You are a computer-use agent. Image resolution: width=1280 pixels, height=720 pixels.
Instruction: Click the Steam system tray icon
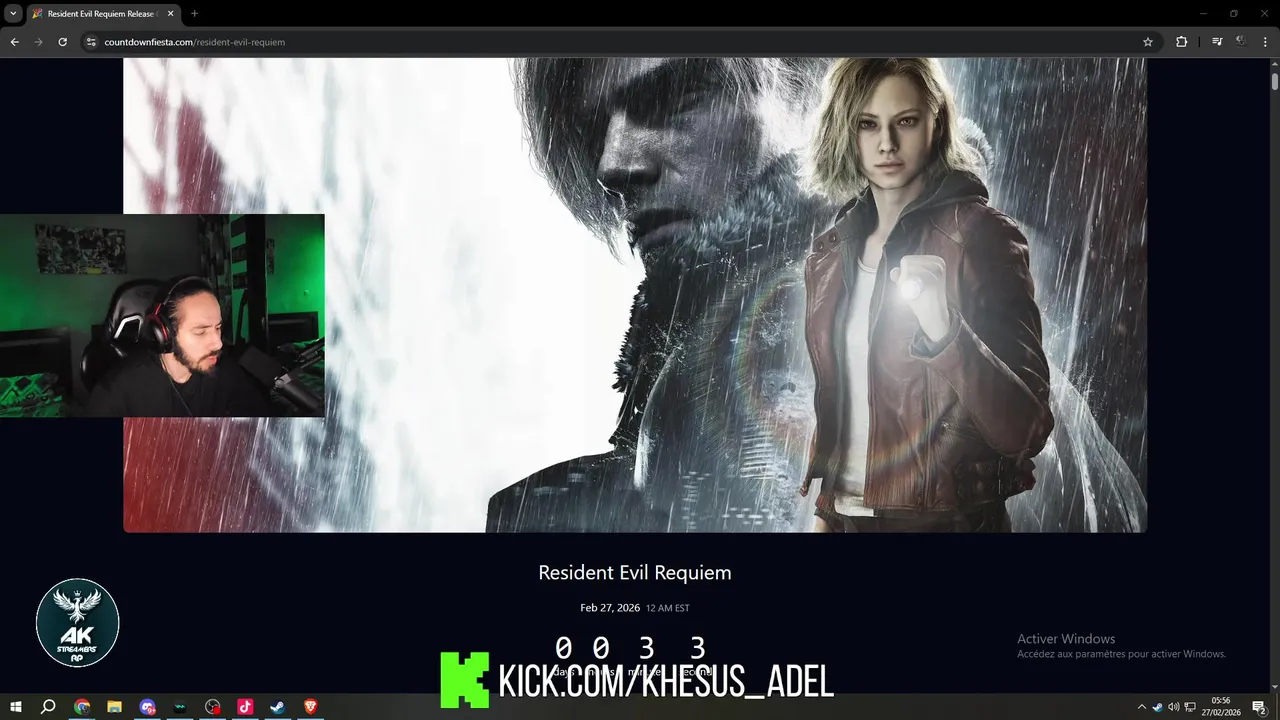coord(1158,707)
